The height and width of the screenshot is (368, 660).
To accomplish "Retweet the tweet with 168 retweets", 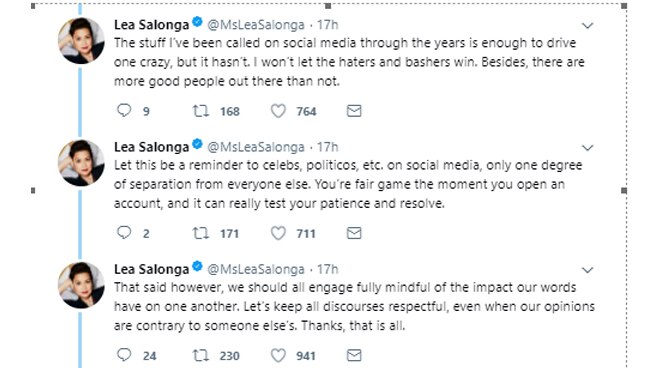I will click(x=200, y=111).
